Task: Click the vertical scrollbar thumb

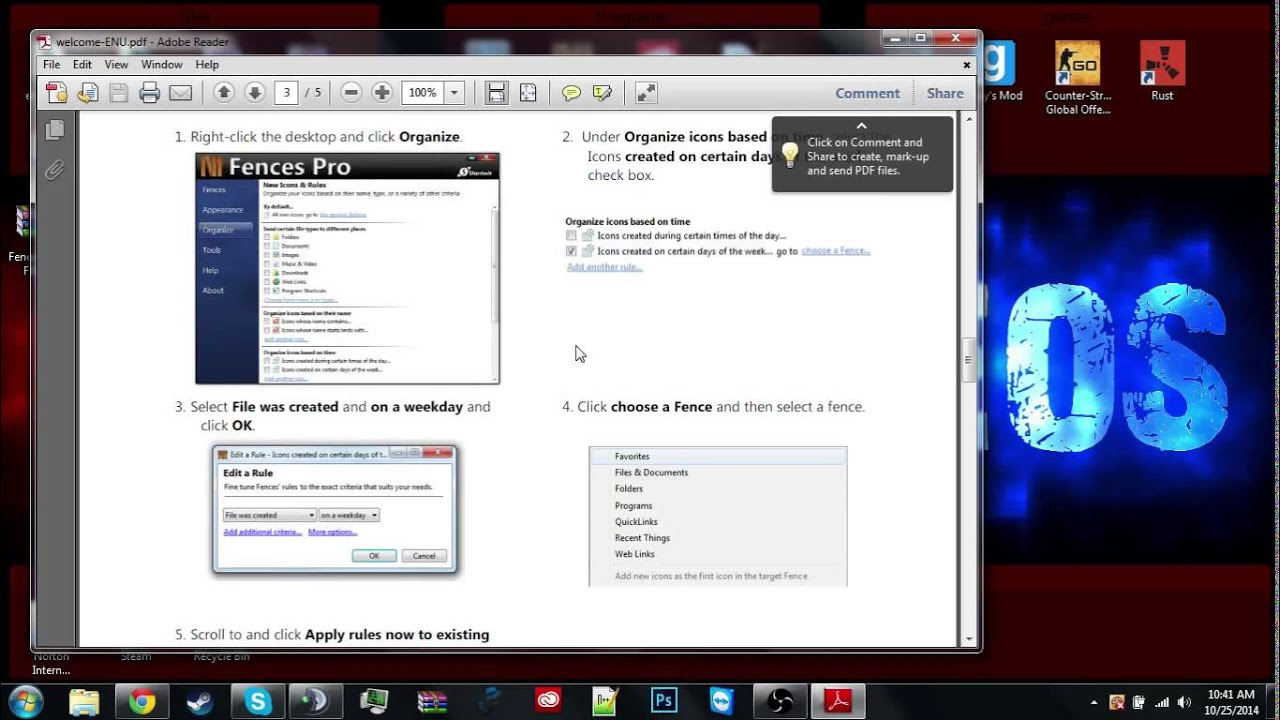Action: (x=969, y=361)
